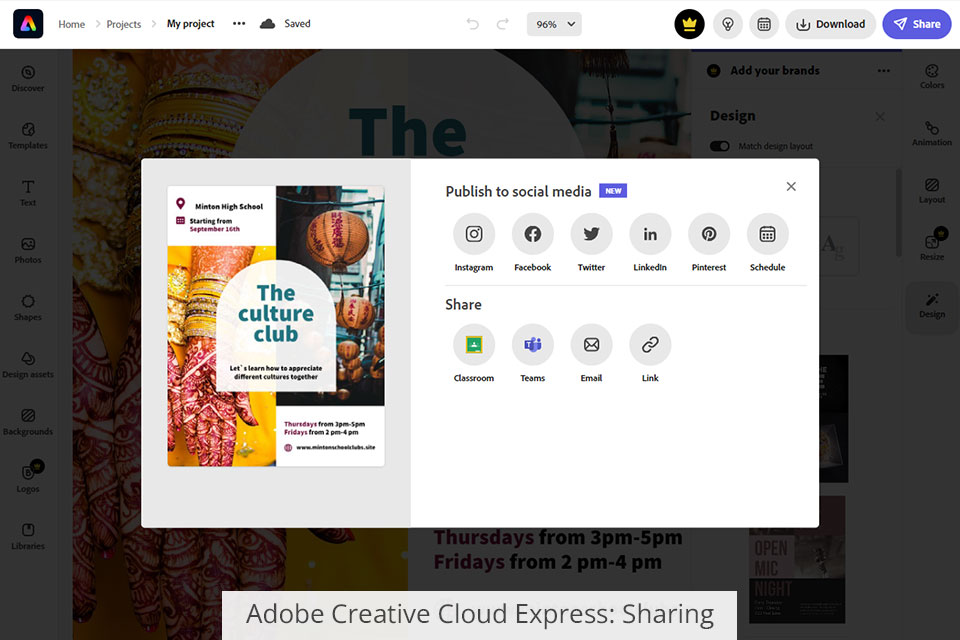Select the Open Mic Night design thumbnail
This screenshot has height=640, width=960.
click(x=797, y=560)
